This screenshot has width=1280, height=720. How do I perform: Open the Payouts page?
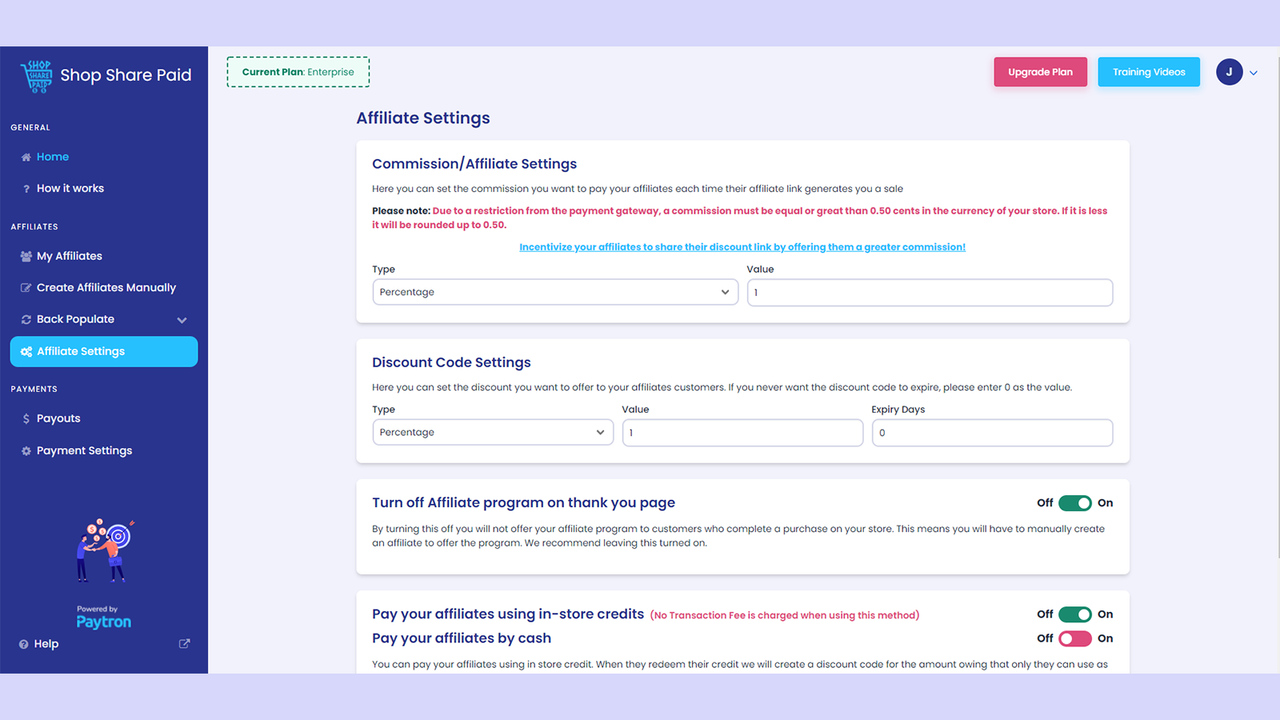point(58,419)
